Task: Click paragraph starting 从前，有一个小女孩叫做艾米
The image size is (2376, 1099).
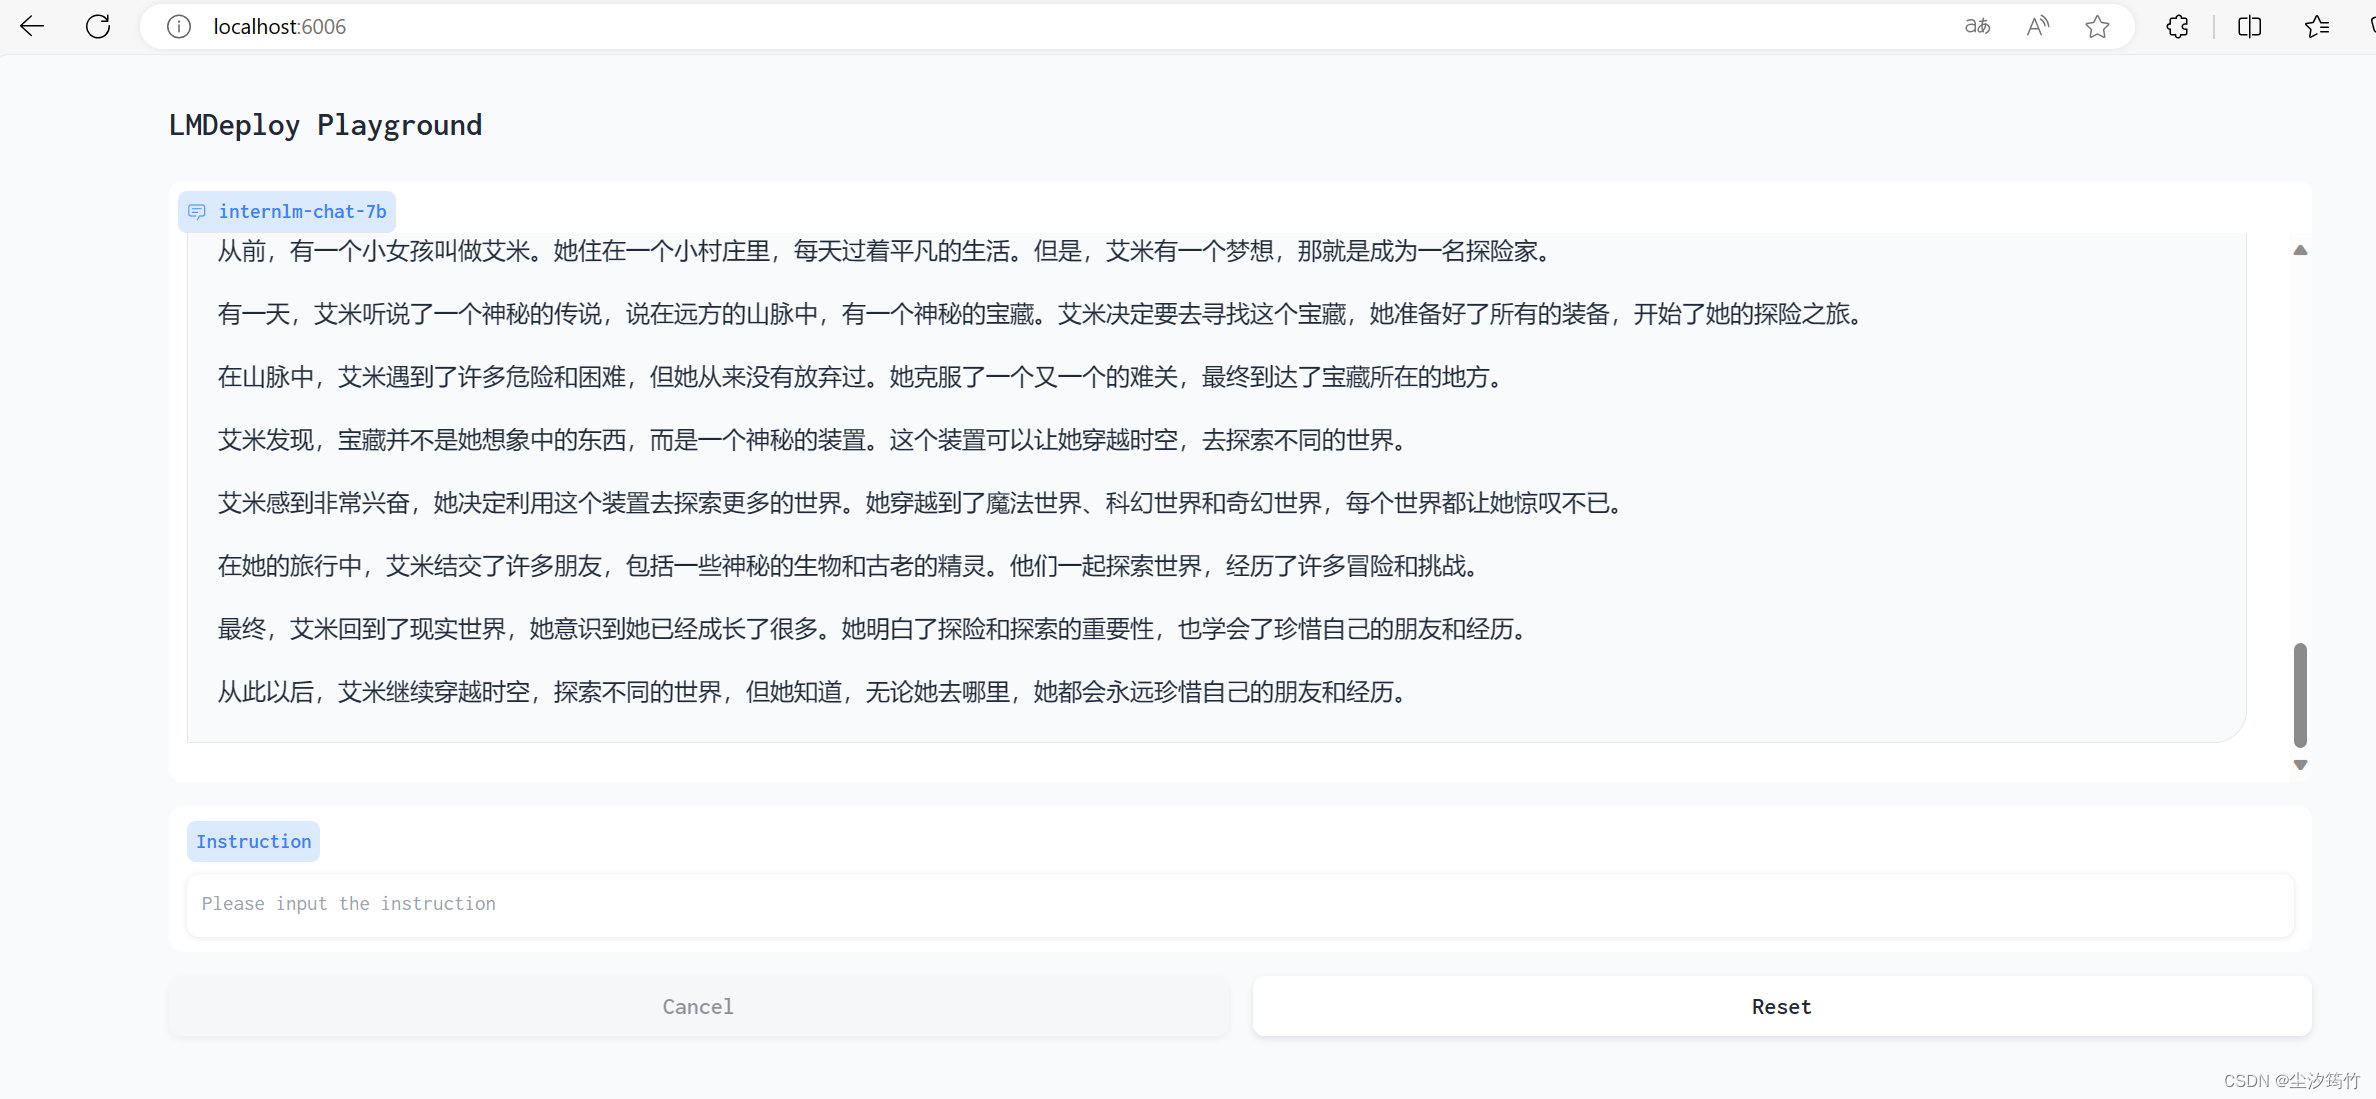Action: coord(883,251)
